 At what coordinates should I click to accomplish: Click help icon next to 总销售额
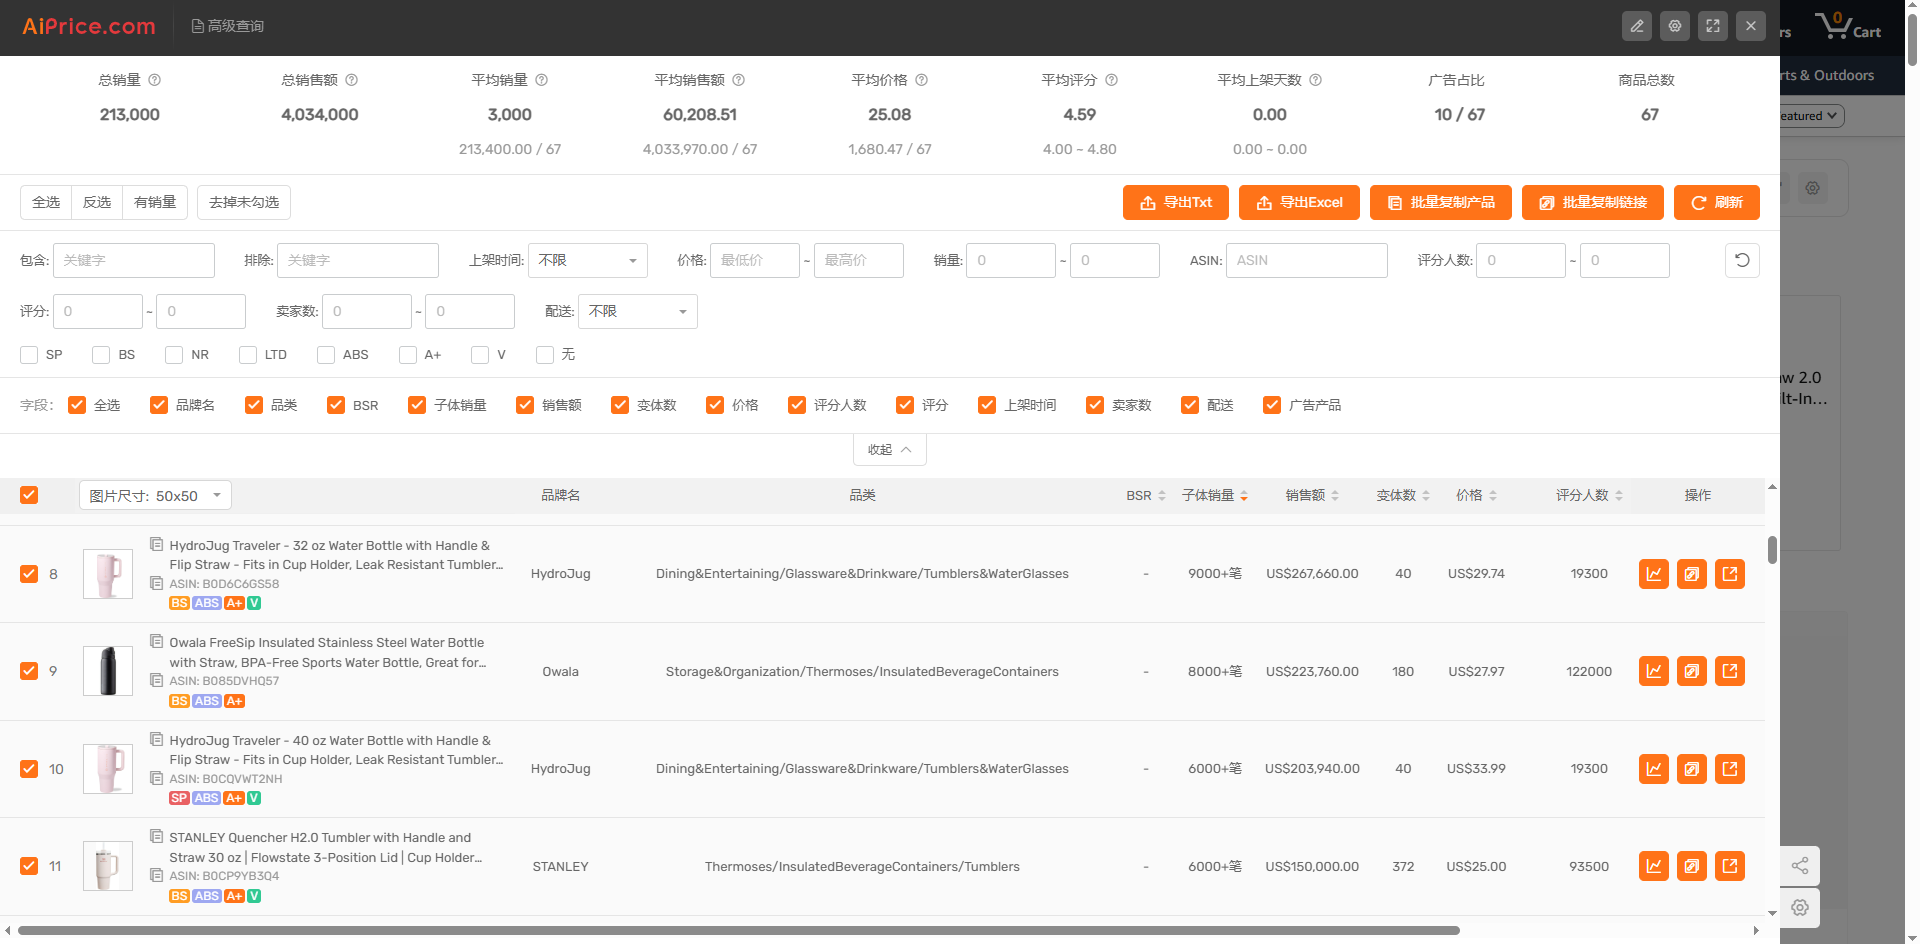(351, 80)
